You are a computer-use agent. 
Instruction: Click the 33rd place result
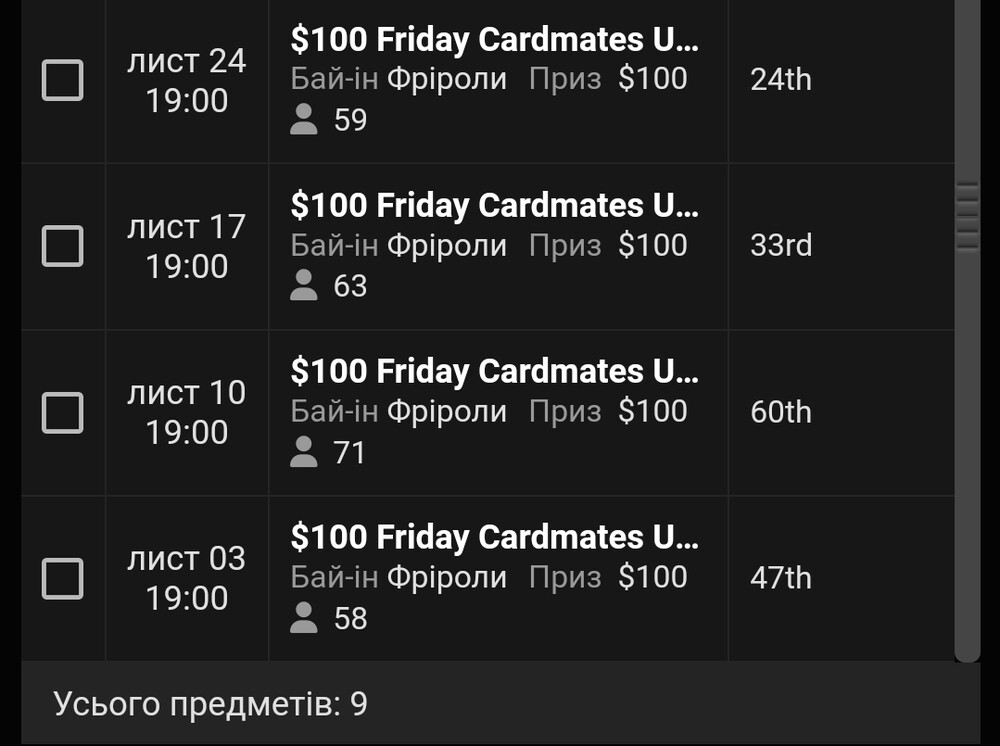tap(781, 245)
